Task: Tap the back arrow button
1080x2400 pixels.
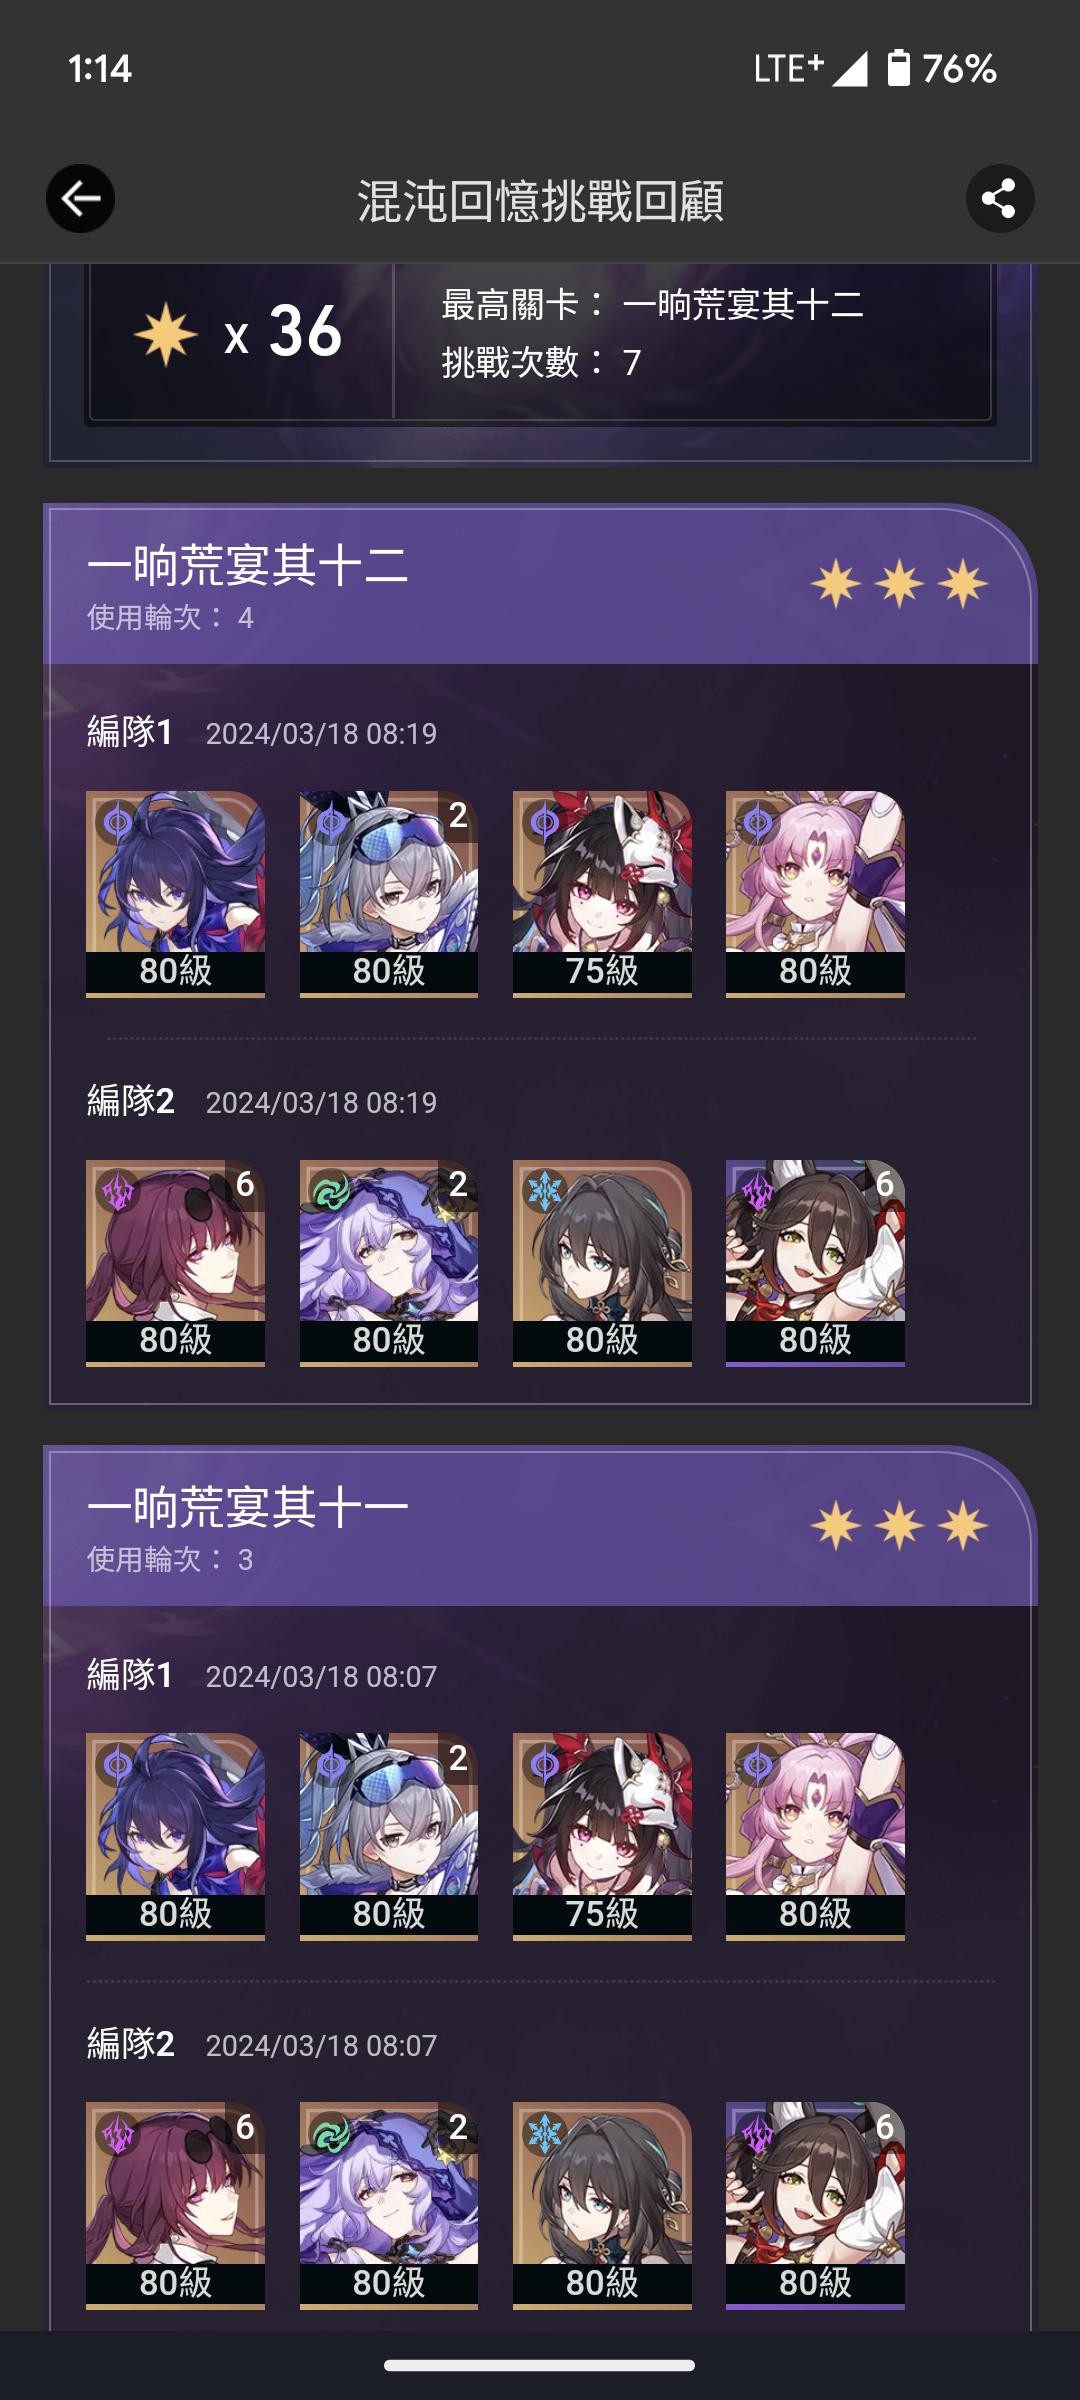Action: (x=80, y=199)
